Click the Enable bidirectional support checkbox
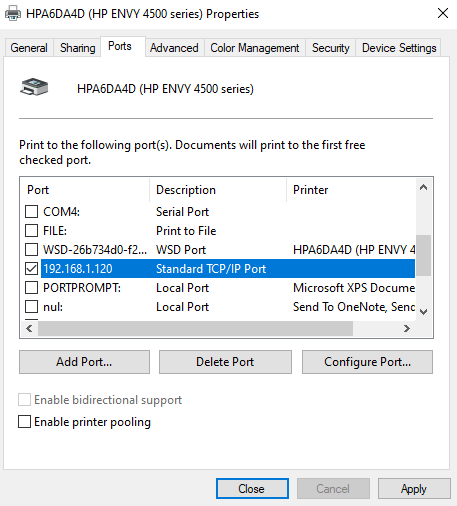The height and width of the screenshot is (506, 457). pyautogui.click(x=24, y=399)
